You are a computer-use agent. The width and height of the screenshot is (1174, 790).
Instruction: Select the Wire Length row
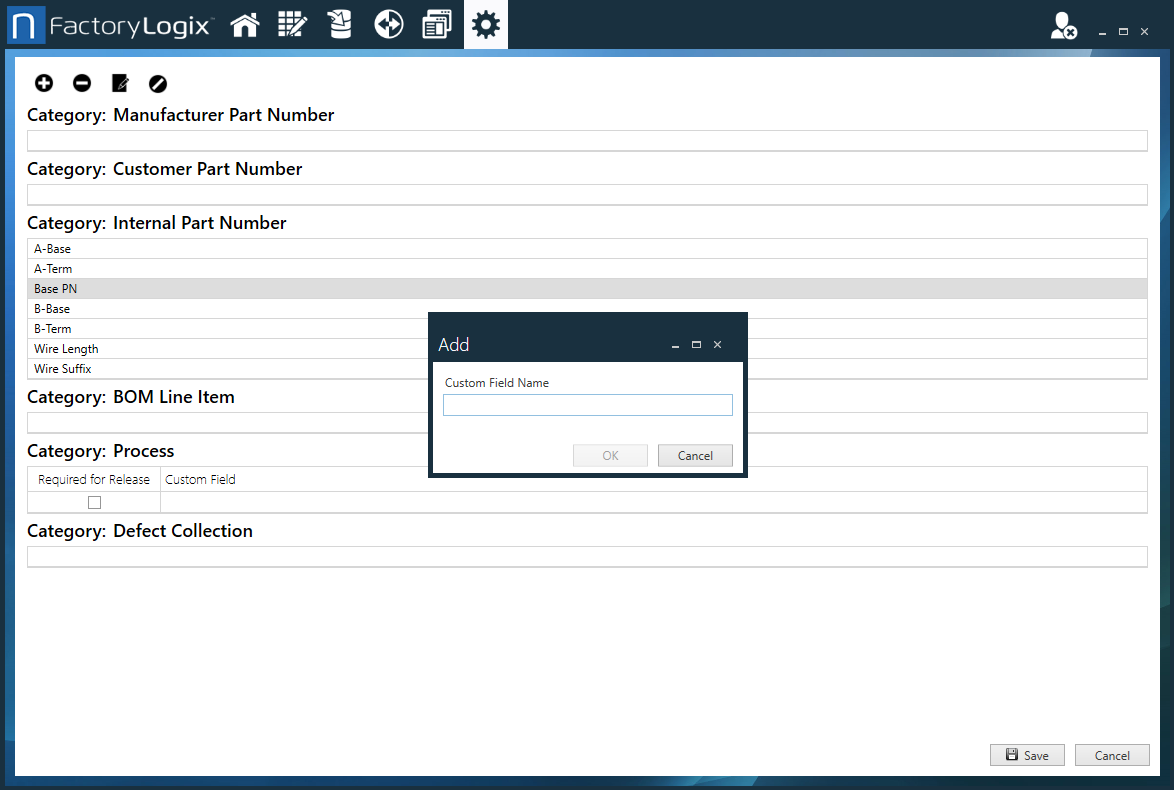click(200, 348)
